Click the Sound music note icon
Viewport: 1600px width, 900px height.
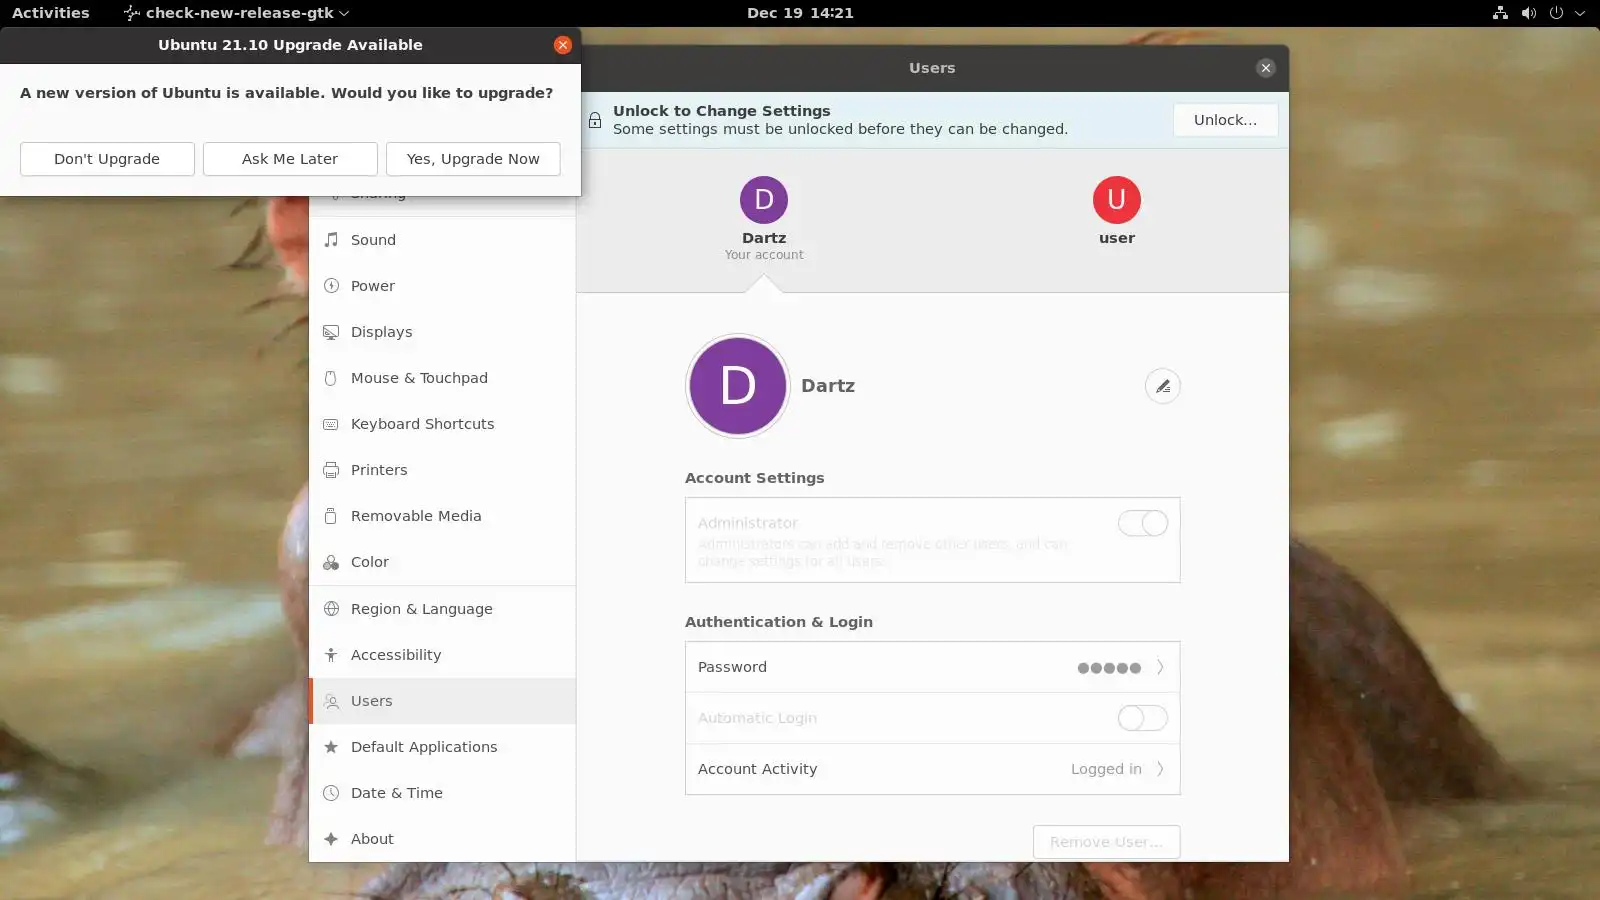(x=331, y=240)
